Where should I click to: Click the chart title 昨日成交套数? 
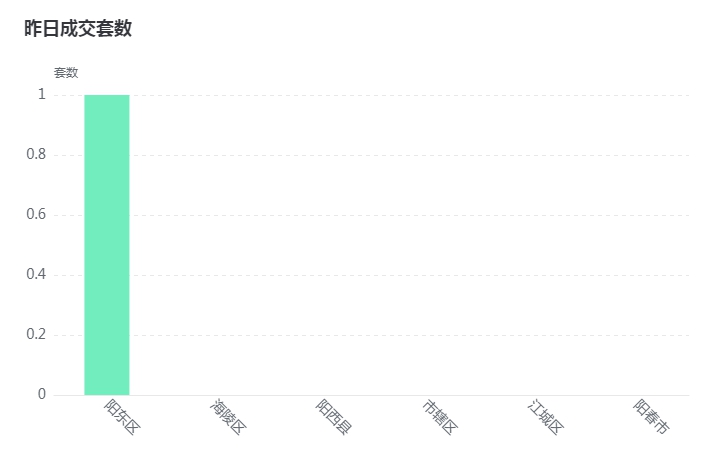[x=78, y=28]
